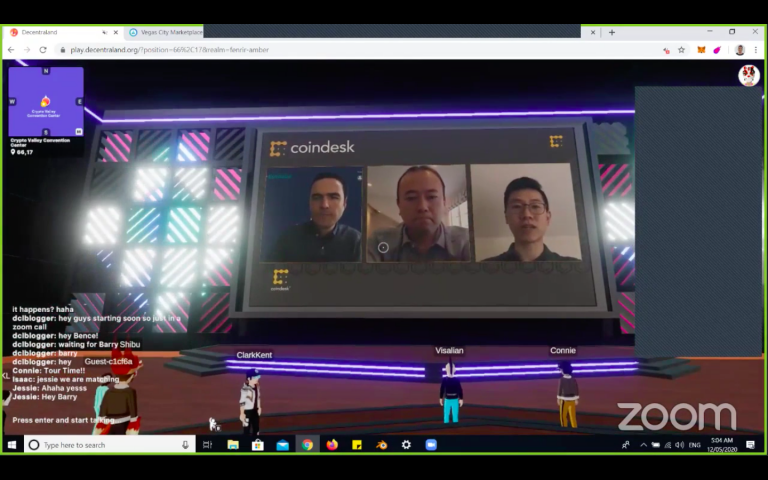Viewport: 768px width, 480px height.
Task: Click the ClarkKent avatar name label
Action: [254, 355]
